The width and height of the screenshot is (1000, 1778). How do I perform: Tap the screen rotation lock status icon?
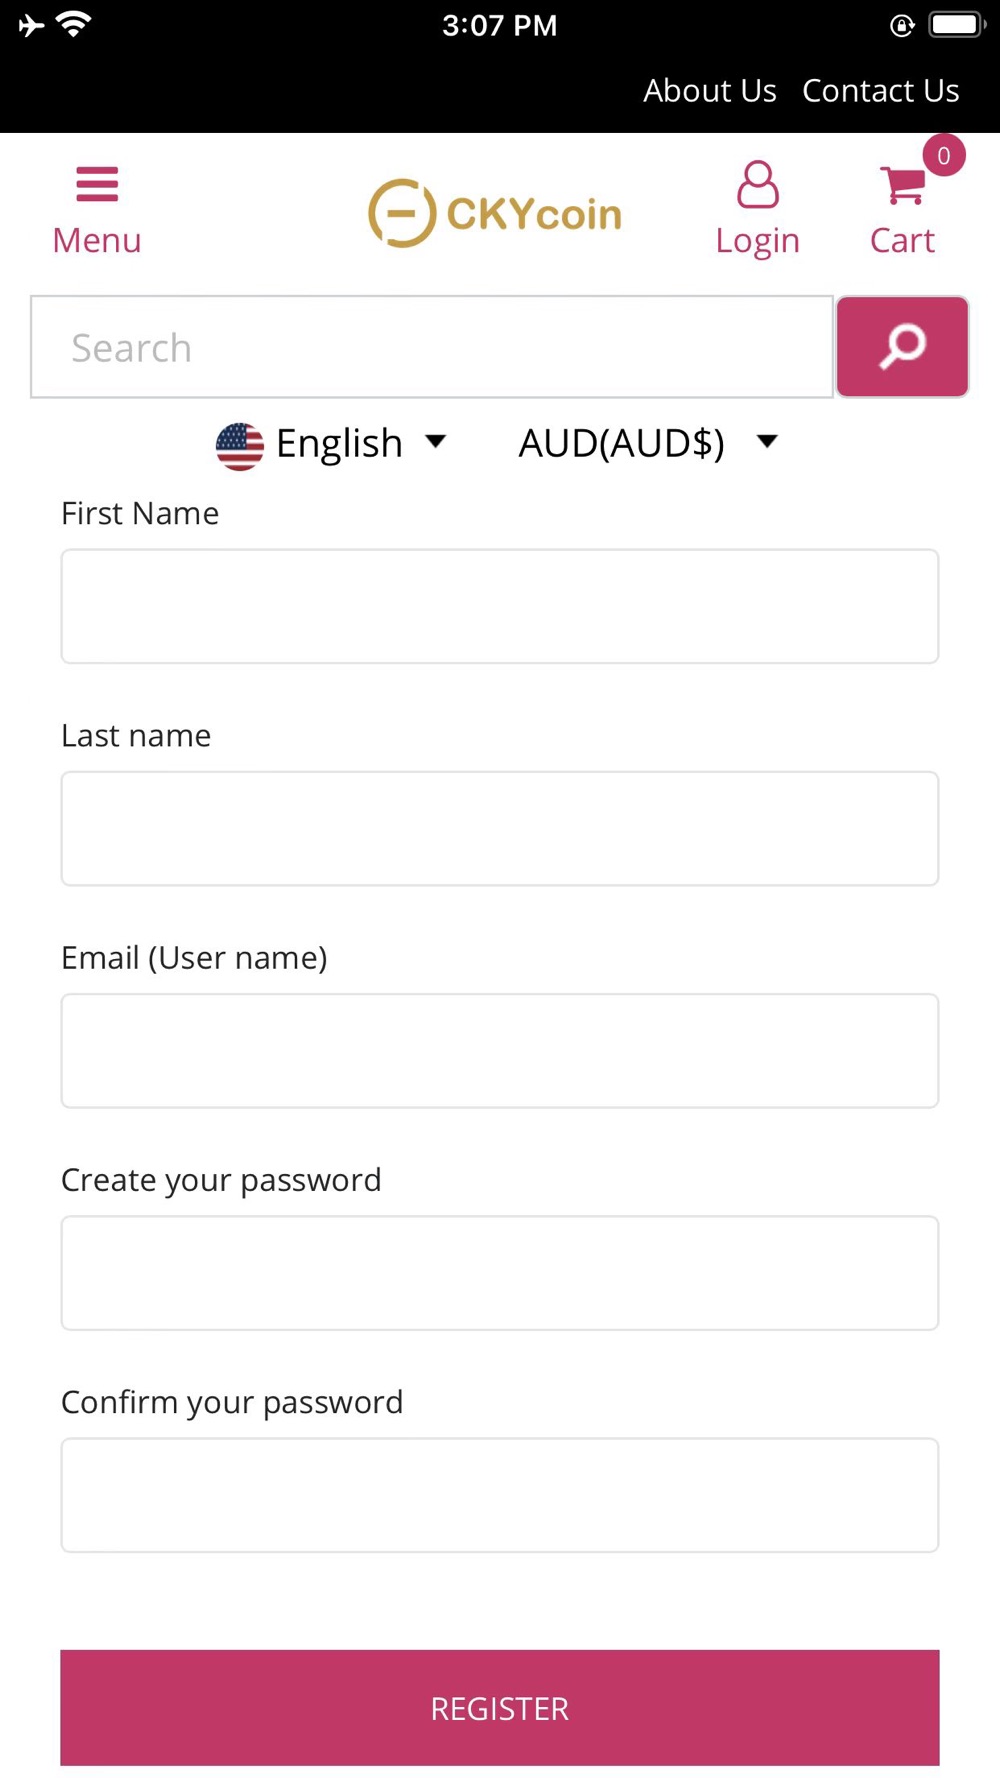coord(902,26)
